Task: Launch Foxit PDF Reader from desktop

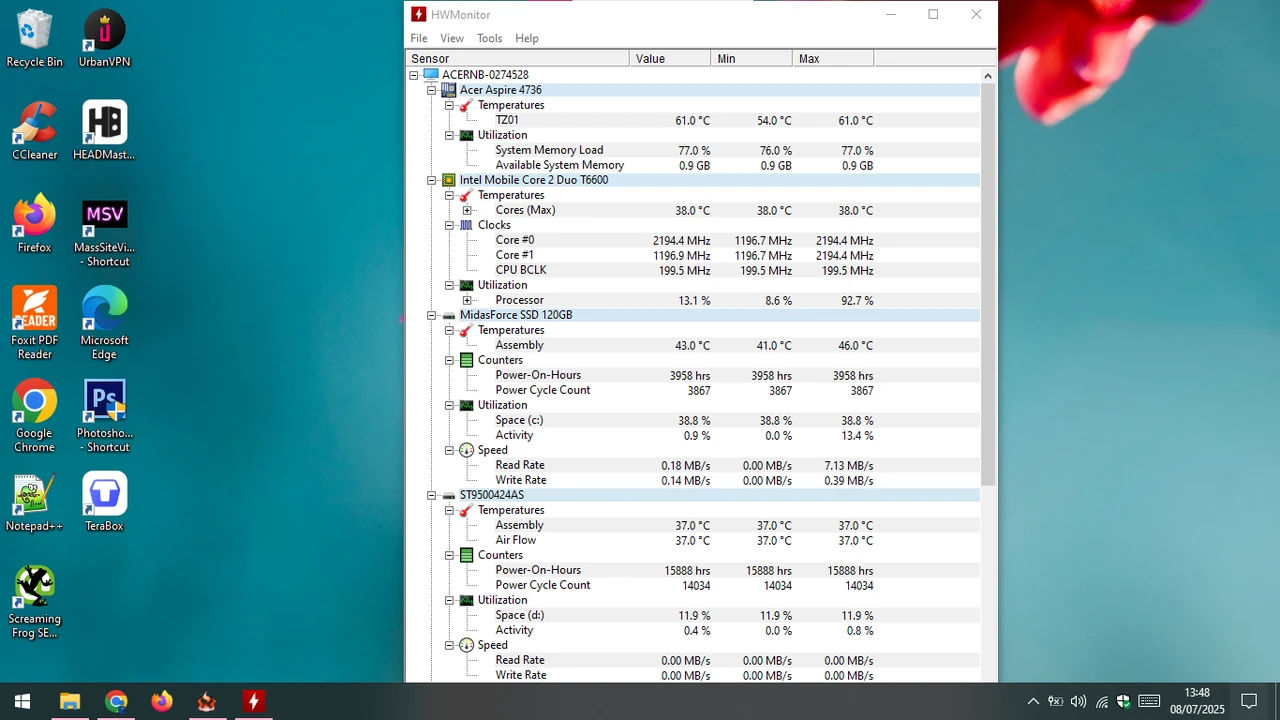Action: click(34, 323)
